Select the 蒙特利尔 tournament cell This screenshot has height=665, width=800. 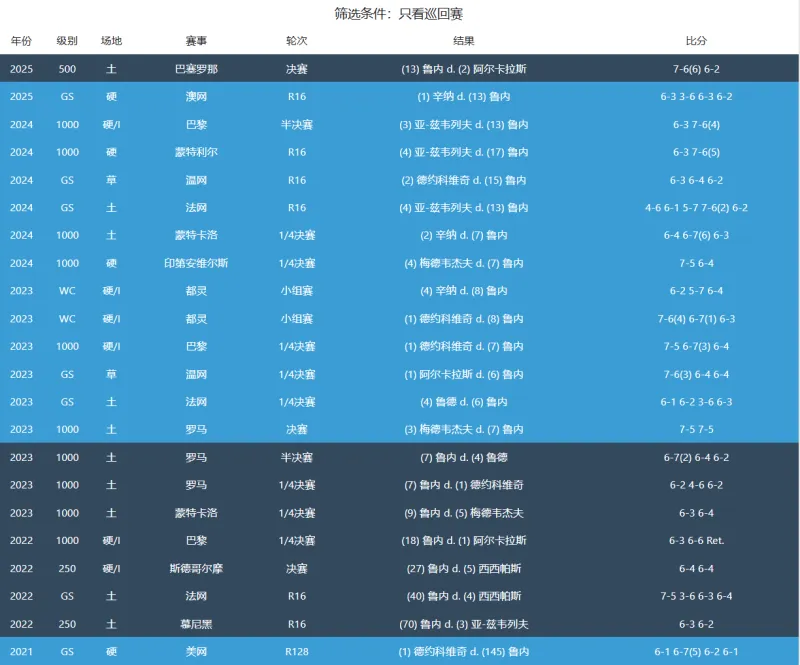(196, 152)
